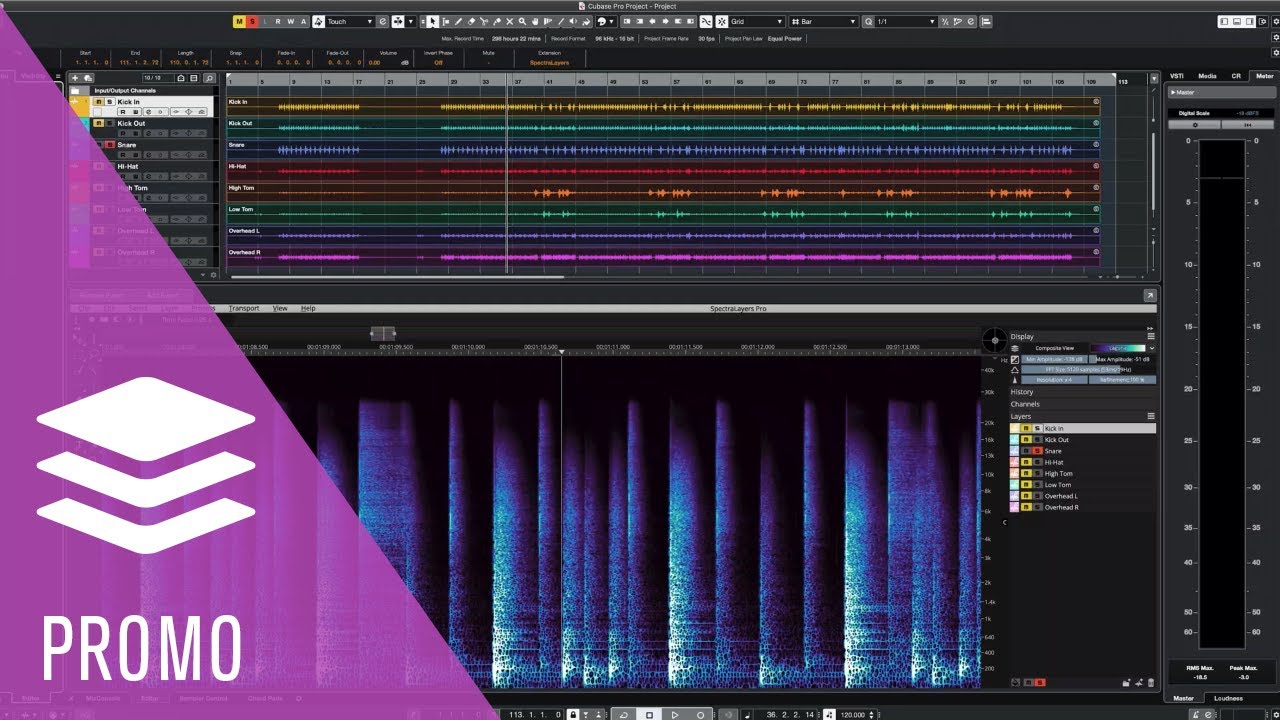Open the 1/1 quantize preset dropdown
Viewport: 1280px width, 720px height.
pyautogui.click(x=906, y=21)
